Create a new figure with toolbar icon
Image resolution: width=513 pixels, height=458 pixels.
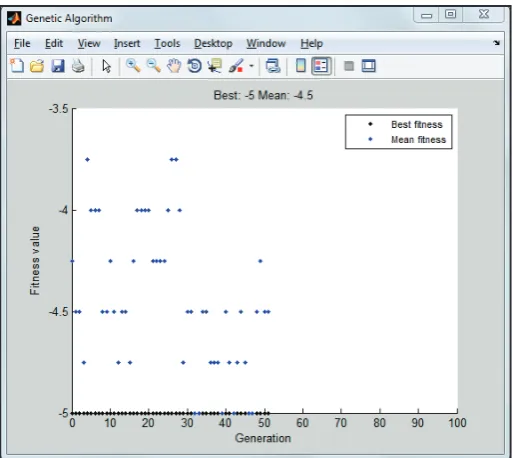[17, 66]
